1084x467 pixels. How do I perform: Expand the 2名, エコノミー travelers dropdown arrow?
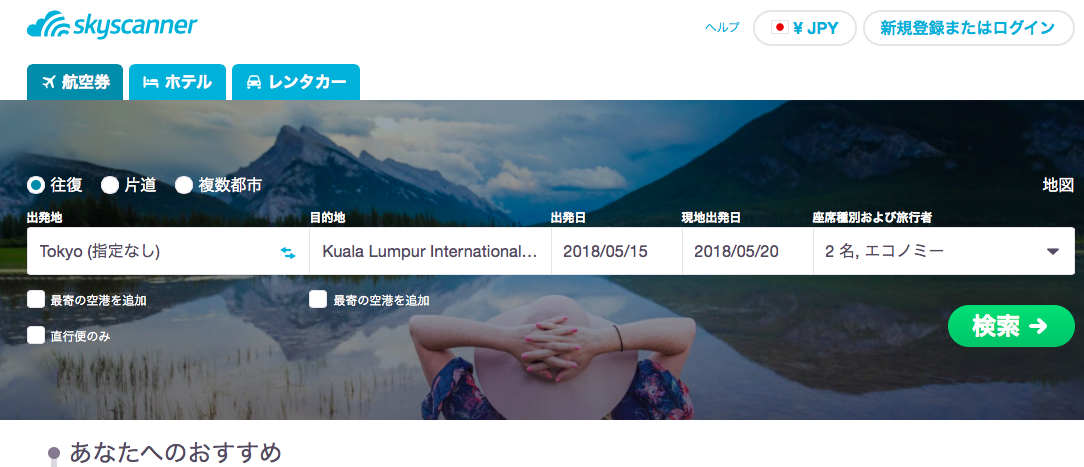pyautogui.click(x=1053, y=251)
